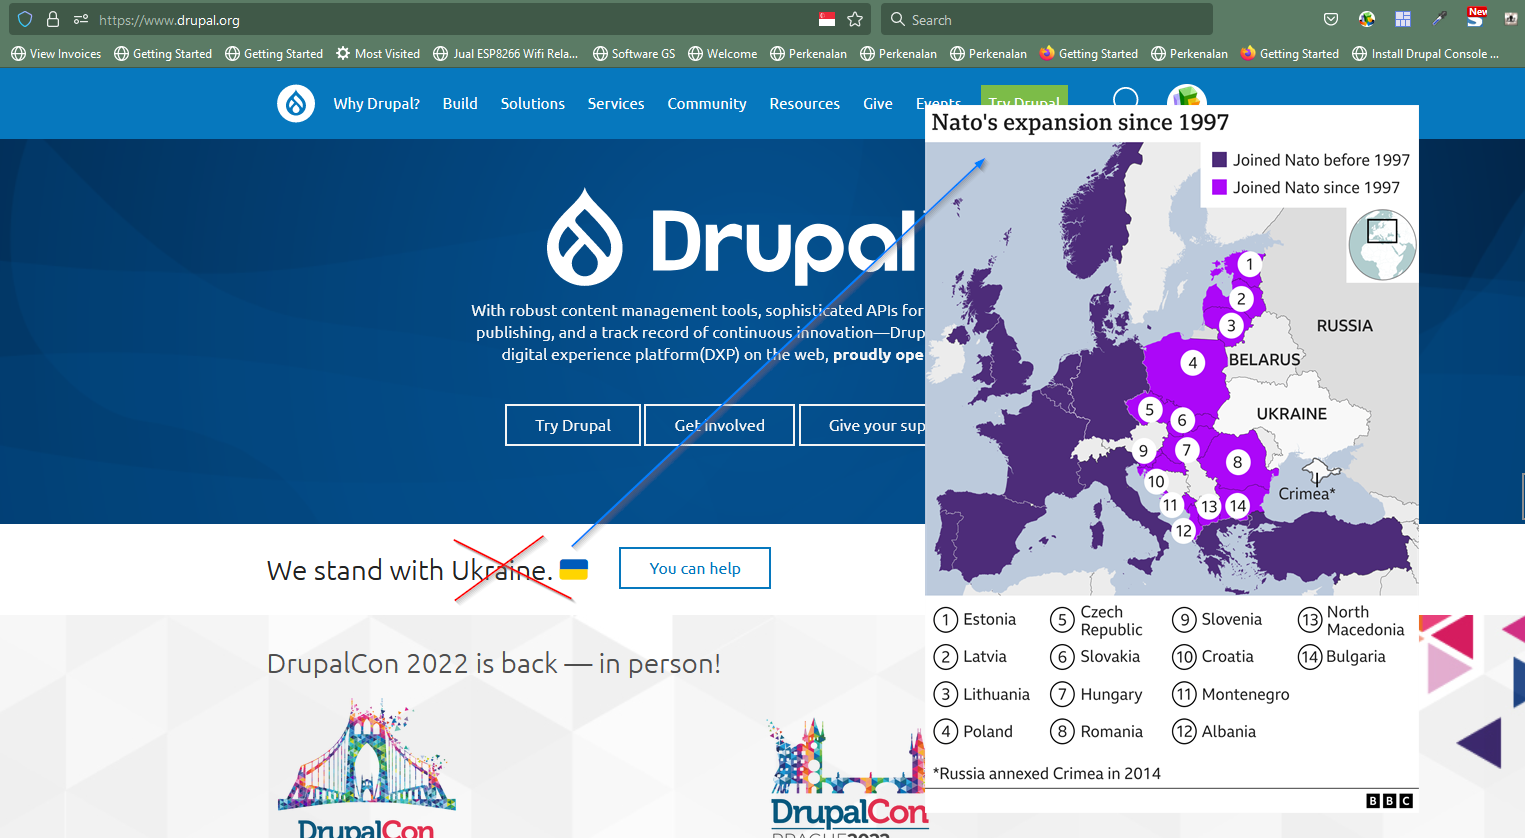Screen dimensions: 1525x838
Task: Open the S extension with New badge
Action: (1476, 17)
